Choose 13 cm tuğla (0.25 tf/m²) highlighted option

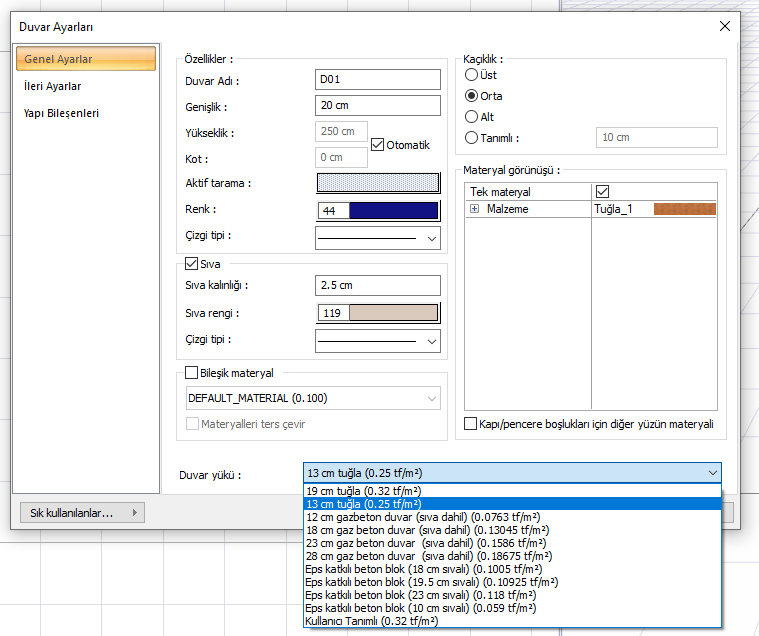tap(512, 504)
